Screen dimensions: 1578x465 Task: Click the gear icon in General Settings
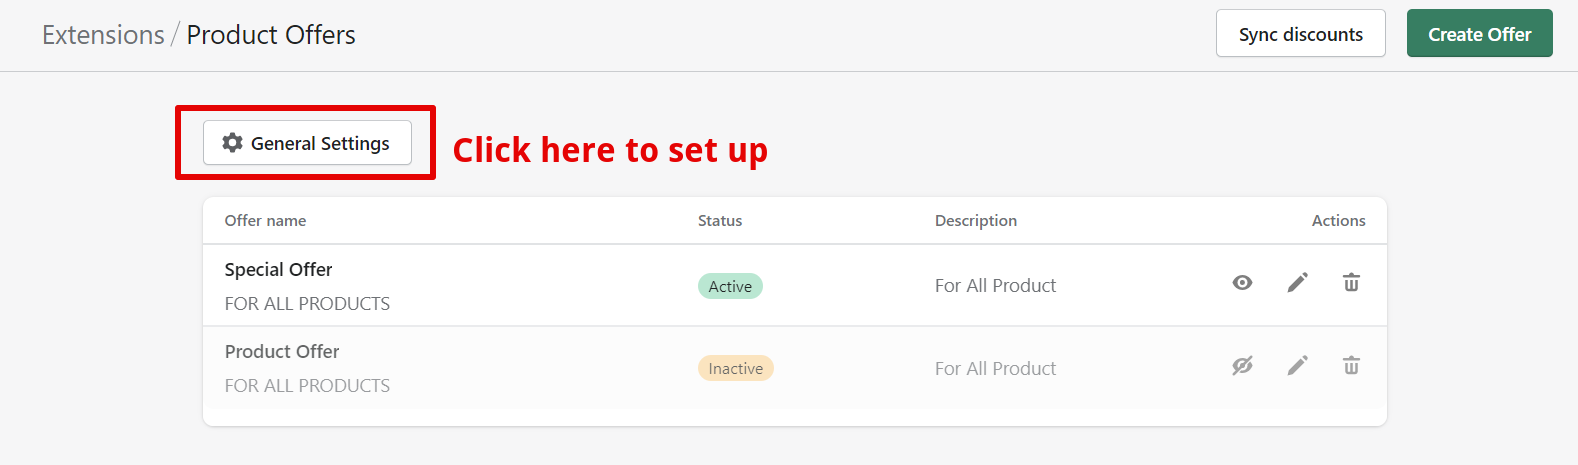point(232,143)
